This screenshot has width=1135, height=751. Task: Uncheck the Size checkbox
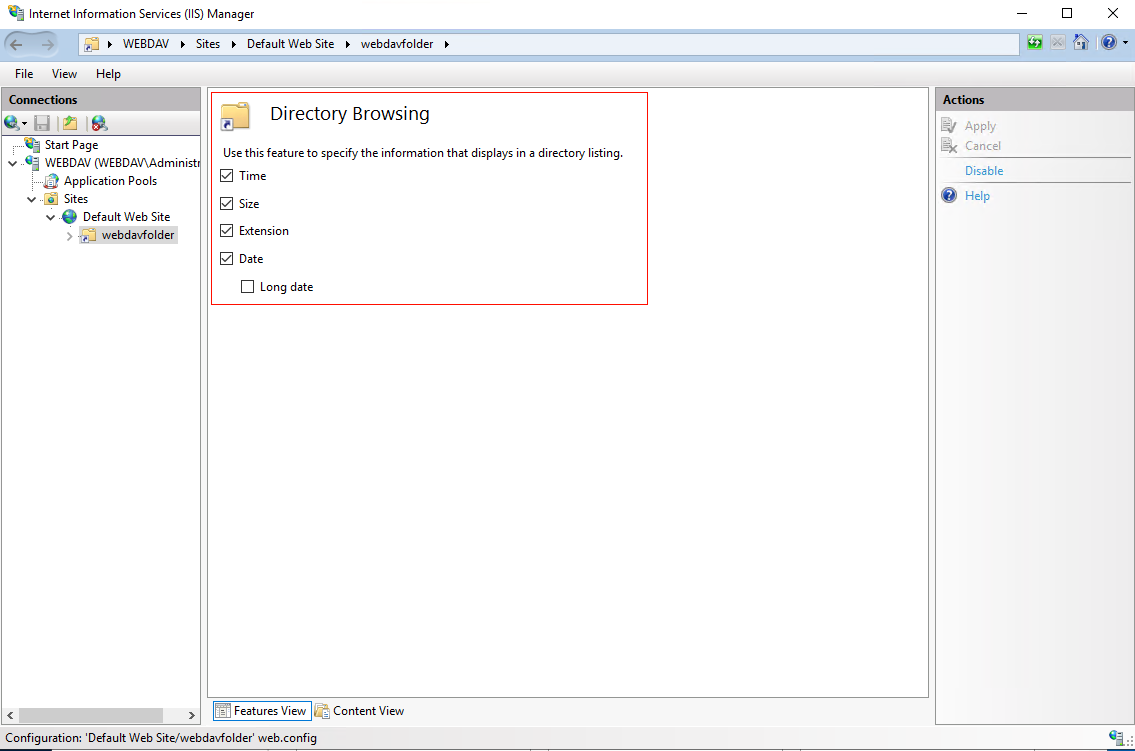(227, 204)
